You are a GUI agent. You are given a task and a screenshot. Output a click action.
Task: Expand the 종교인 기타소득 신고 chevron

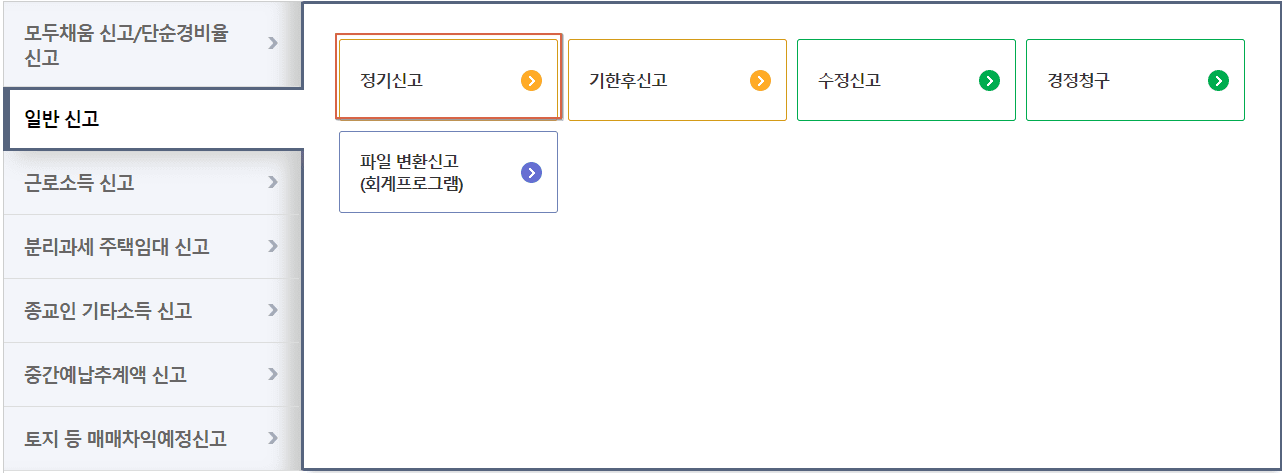(273, 310)
